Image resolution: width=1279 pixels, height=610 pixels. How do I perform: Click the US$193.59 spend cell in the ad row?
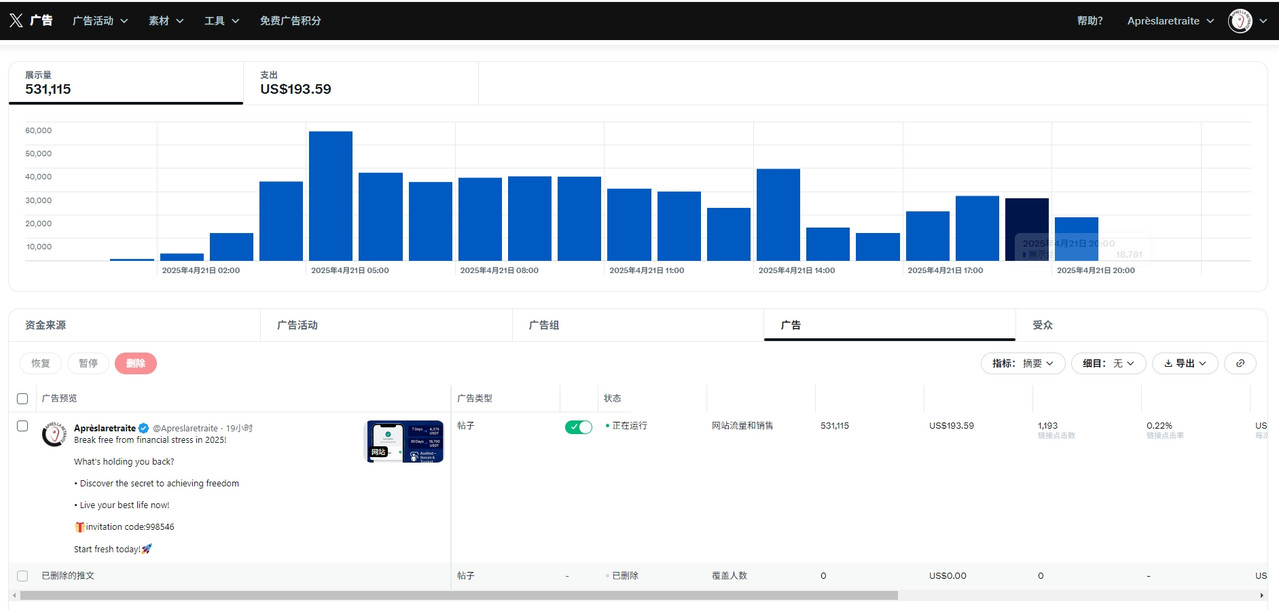951,426
